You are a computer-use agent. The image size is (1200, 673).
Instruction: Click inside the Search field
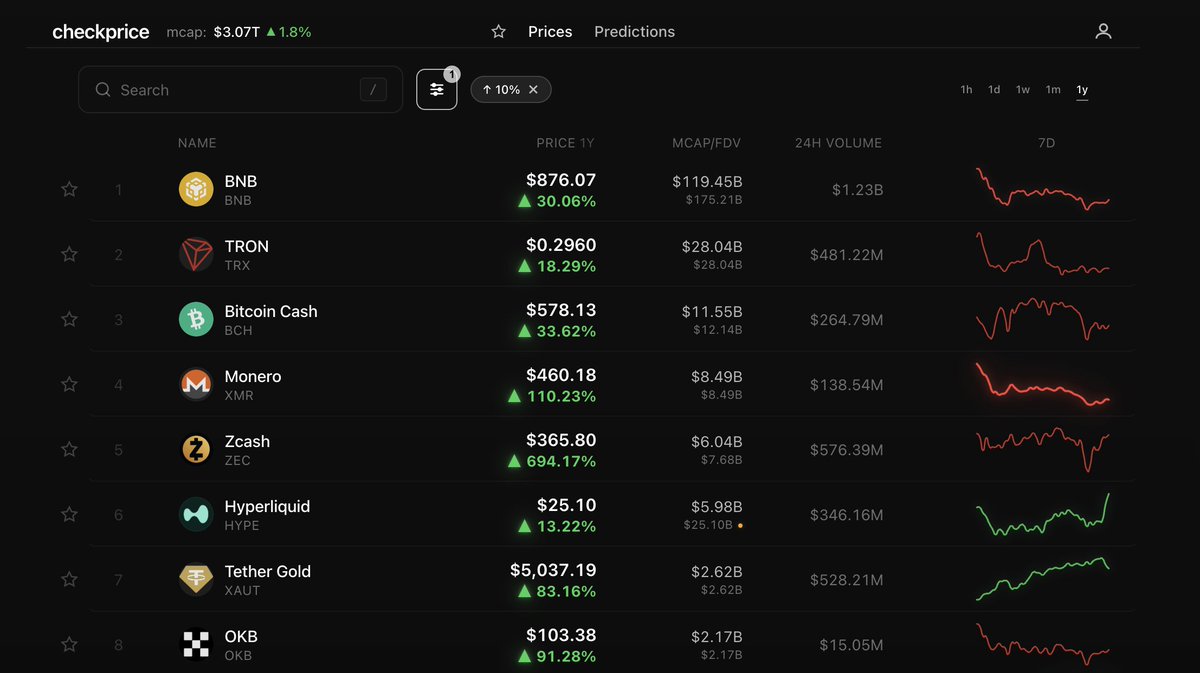(240, 89)
